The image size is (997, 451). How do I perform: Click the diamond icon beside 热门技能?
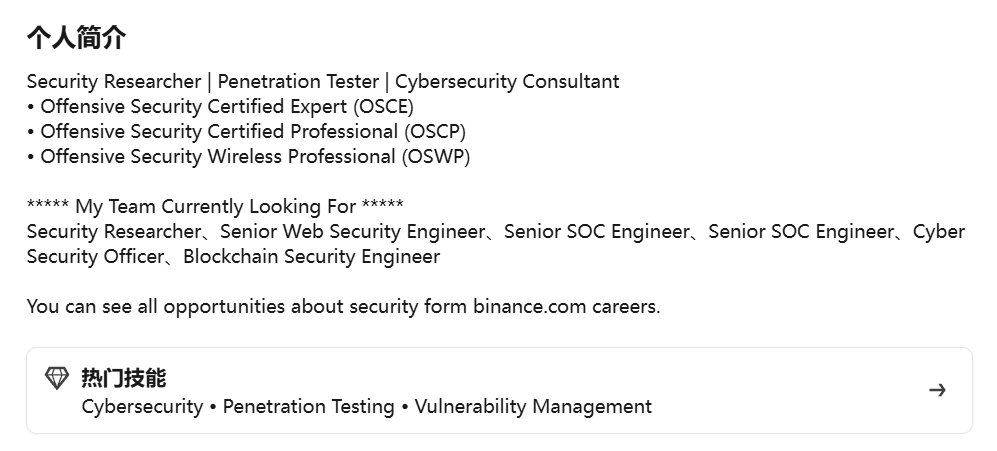pyautogui.click(x=57, y=378)
